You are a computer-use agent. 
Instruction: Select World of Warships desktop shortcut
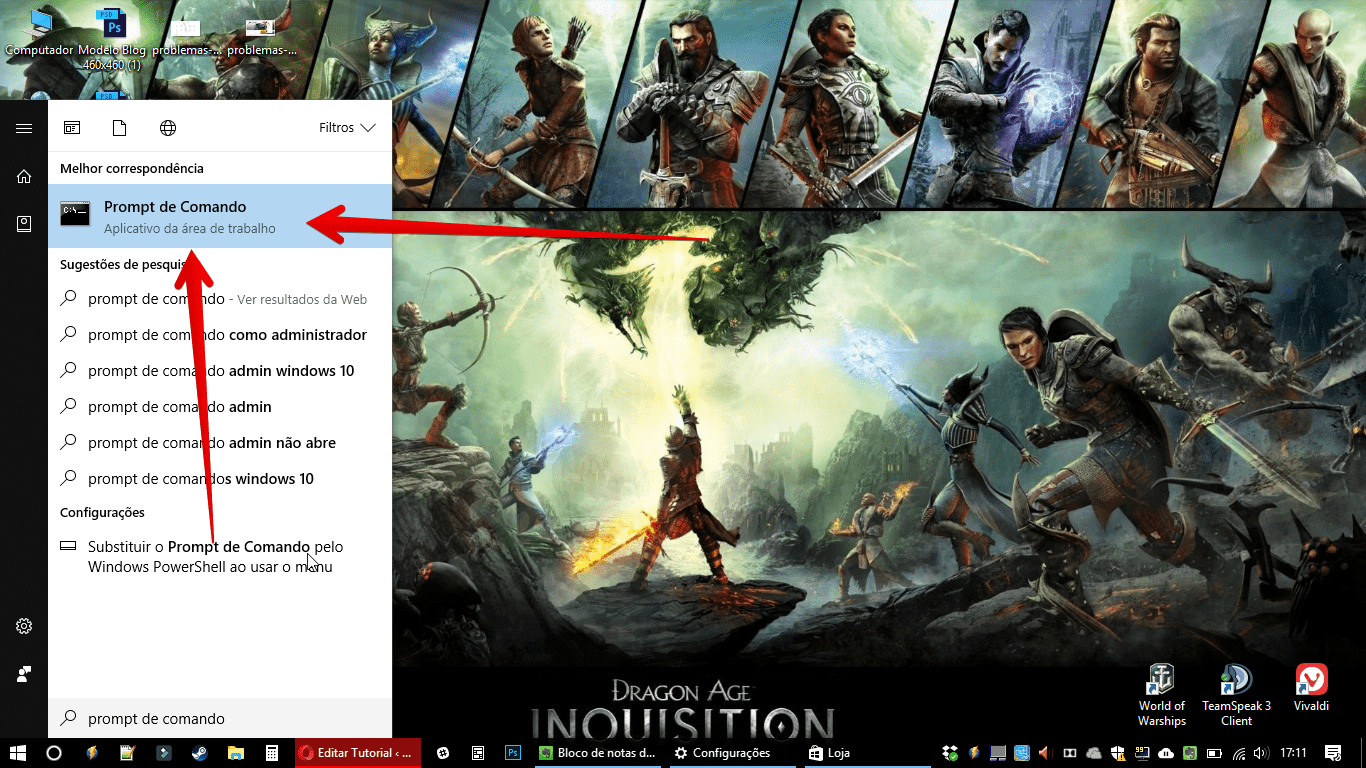(1161, 695)
